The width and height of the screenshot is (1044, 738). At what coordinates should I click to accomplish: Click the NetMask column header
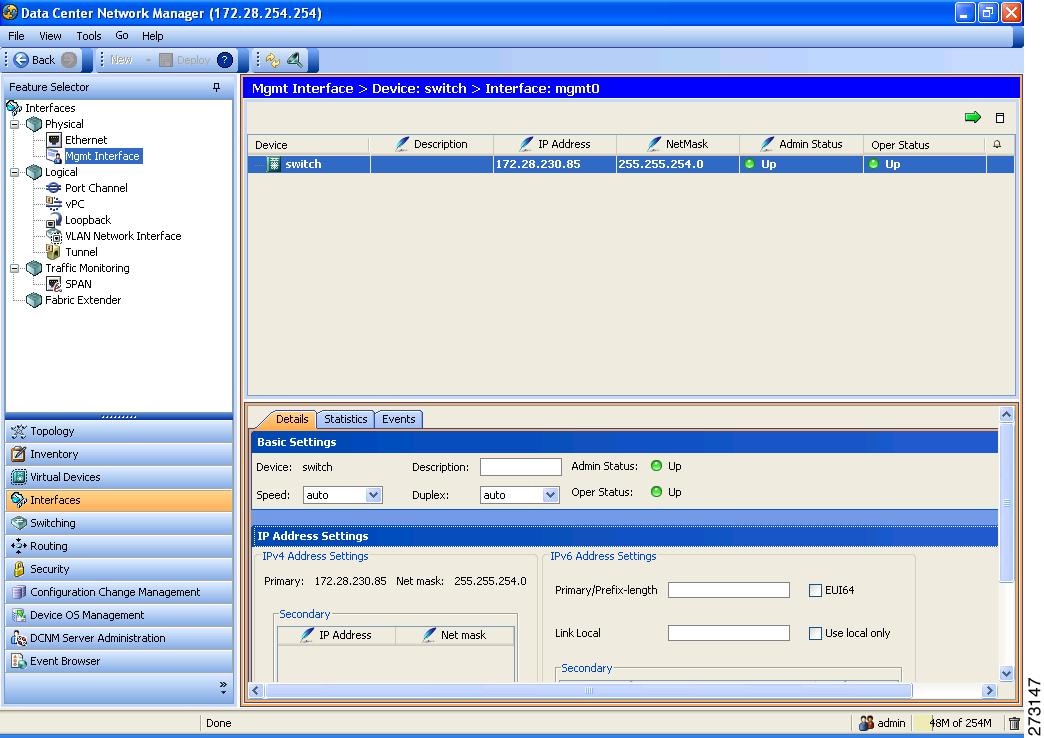click(678, 145)
